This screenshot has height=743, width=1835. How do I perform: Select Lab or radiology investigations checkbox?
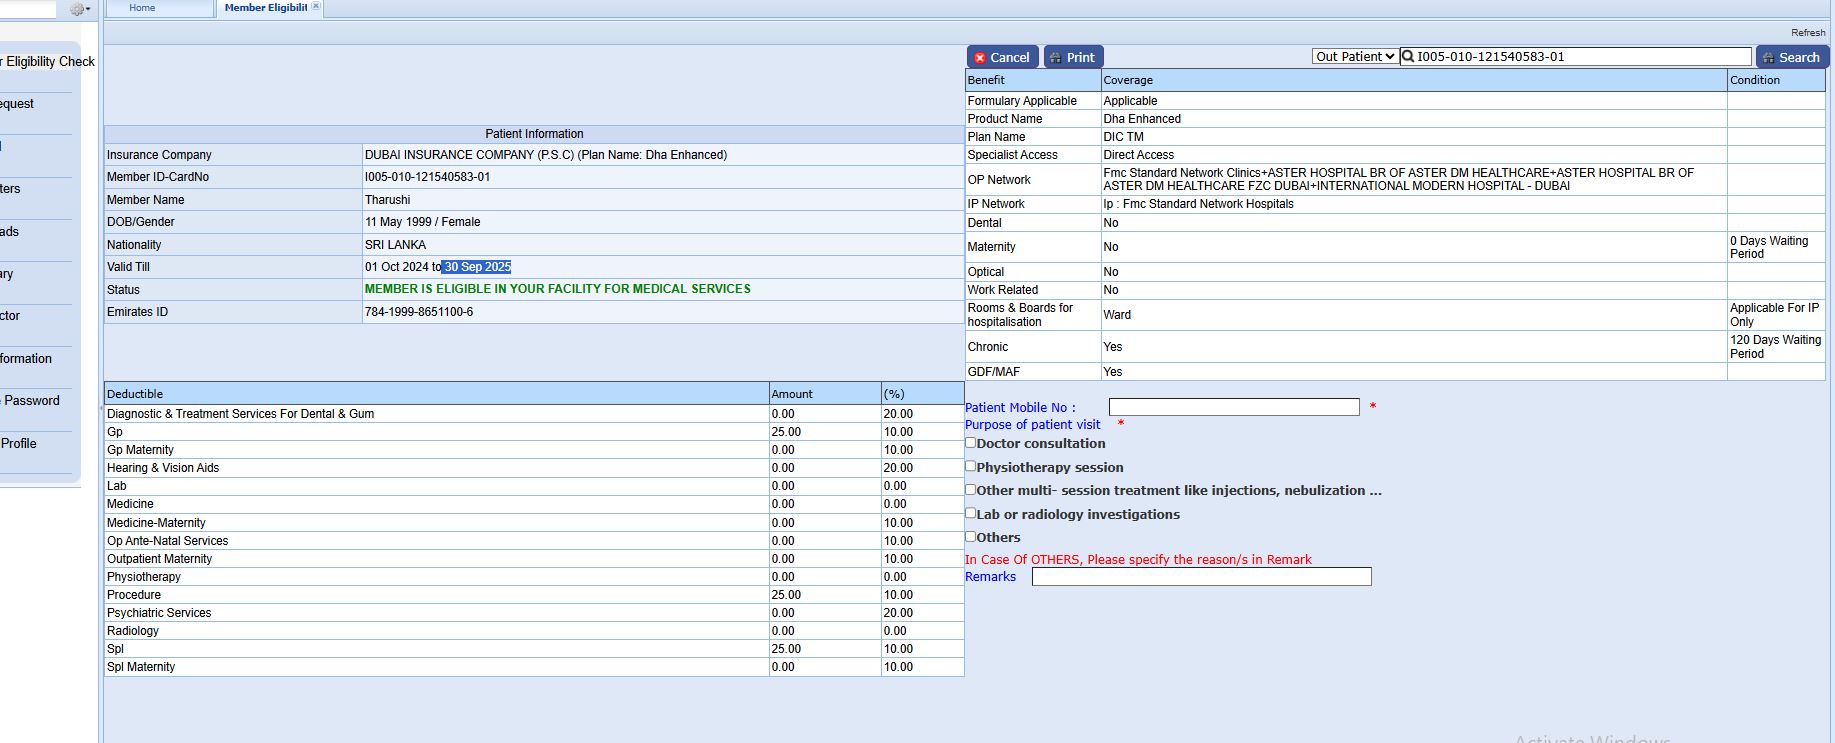(x=970, y=513)
